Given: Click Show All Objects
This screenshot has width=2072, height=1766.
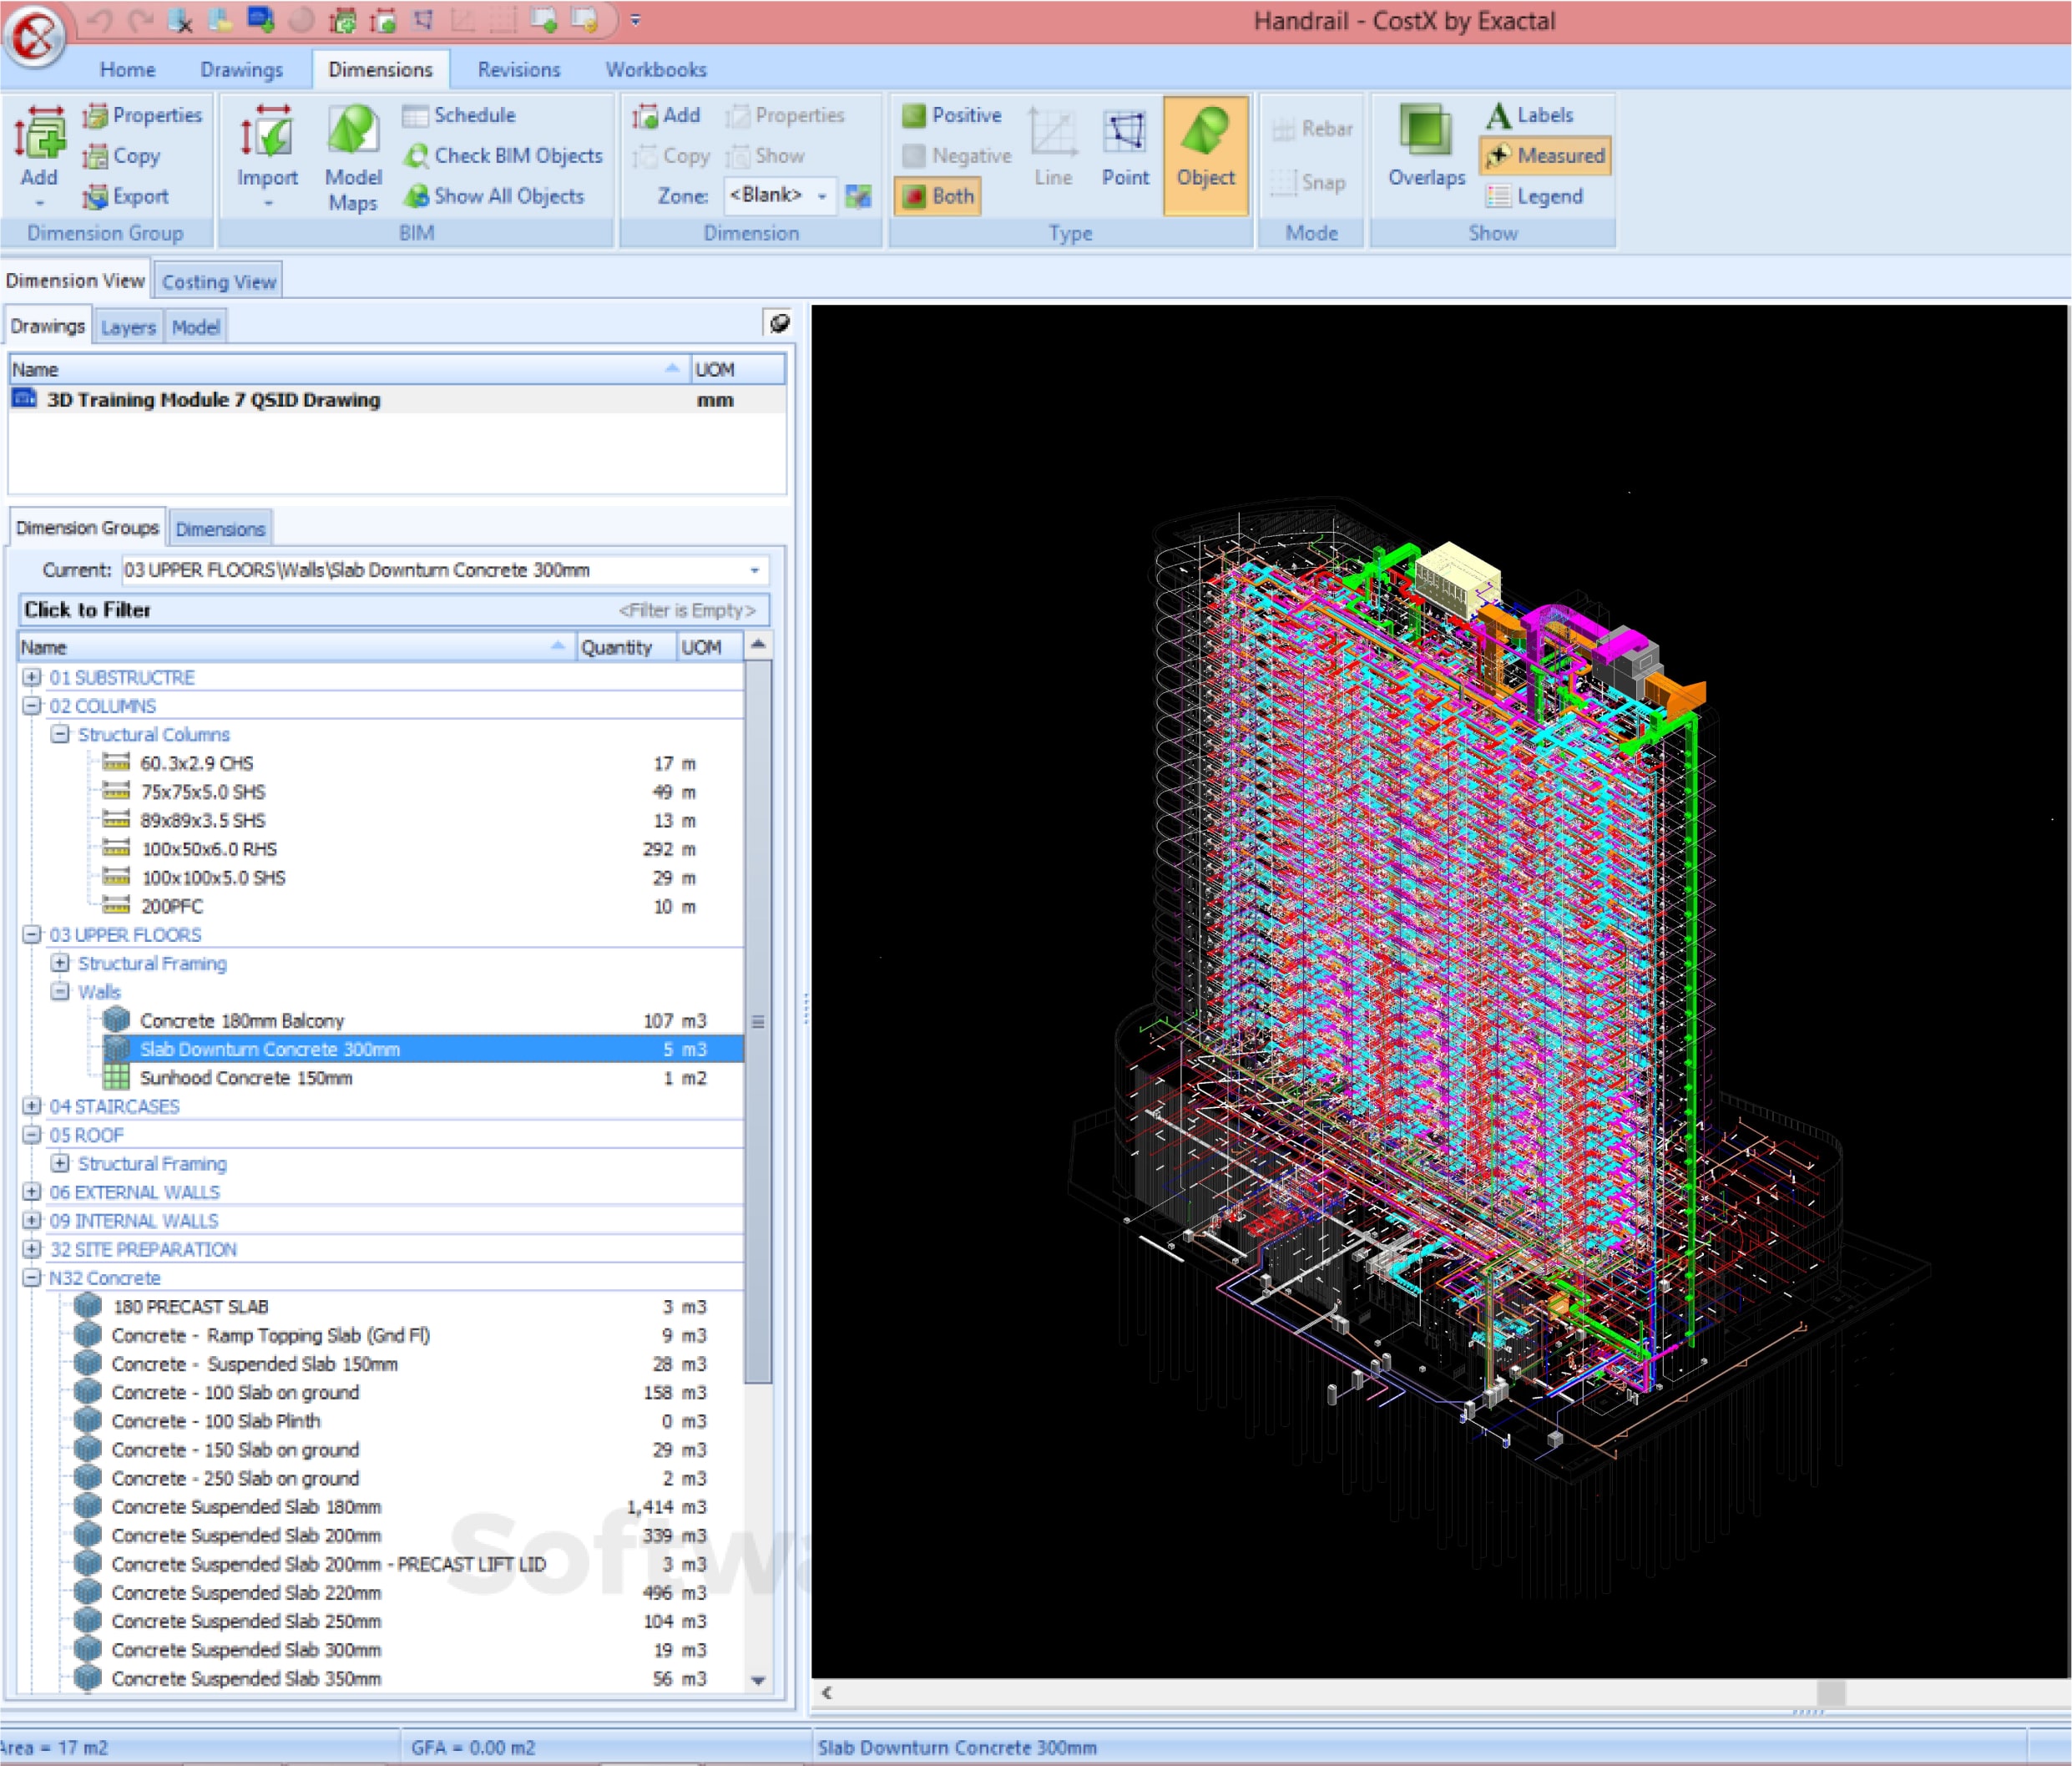Looking at the screenshot, I should pos(494,196).
